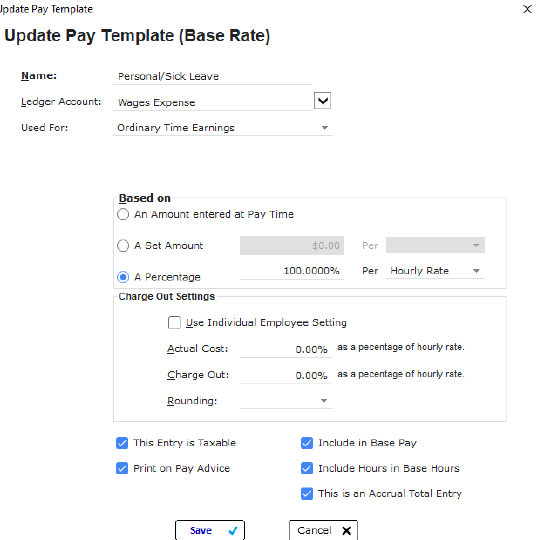Click the Update Pay Template (Base Rate) heading

[137, 36]
